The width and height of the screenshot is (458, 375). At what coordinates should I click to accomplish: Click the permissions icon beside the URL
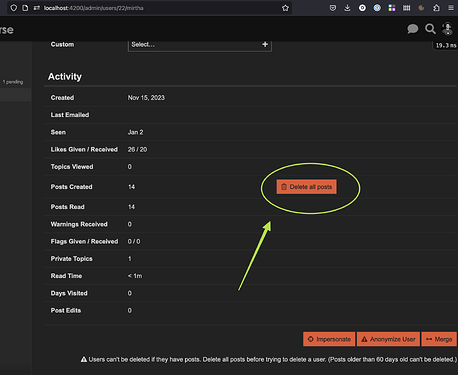[x=37, y=8]
